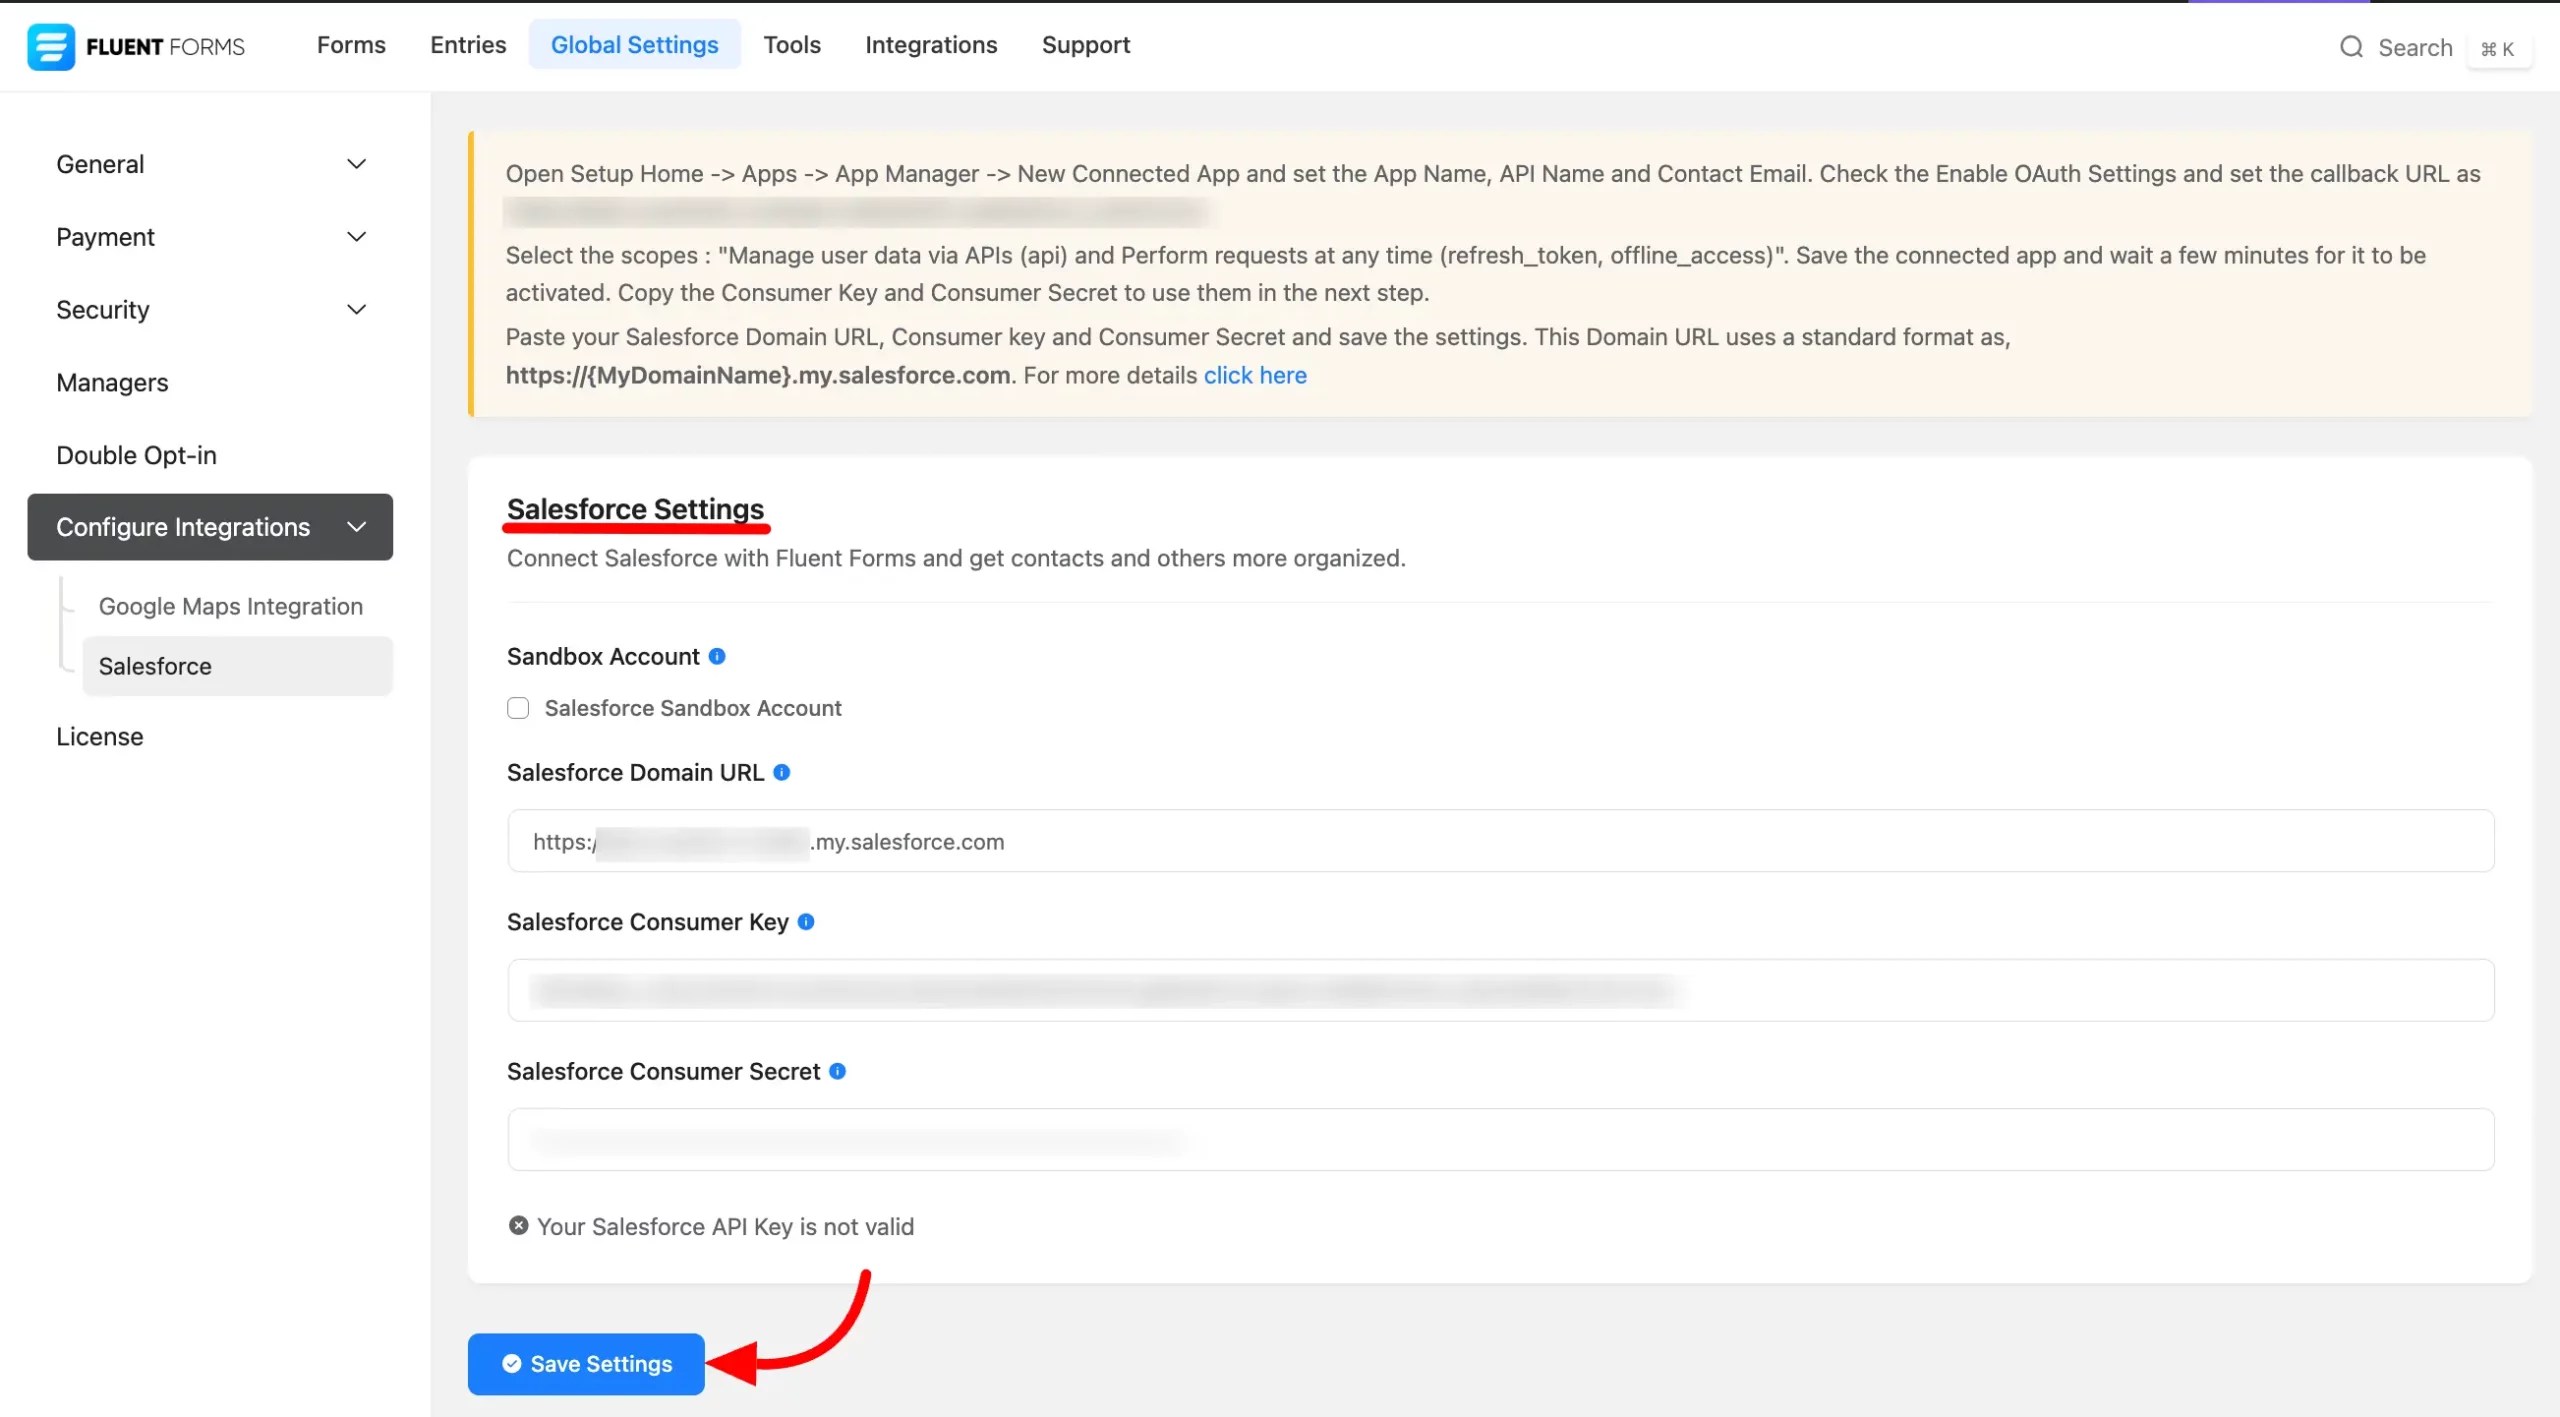Select Google Maps Integration in the sidebar
This screenshot has height=1417, width=2560.
coord(231,605)
